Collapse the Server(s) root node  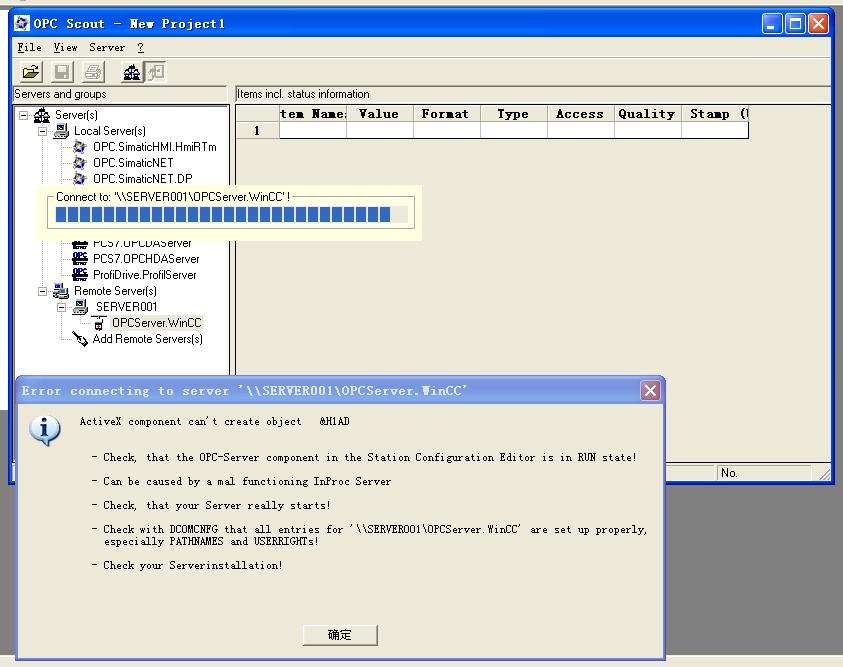(24, 115)
